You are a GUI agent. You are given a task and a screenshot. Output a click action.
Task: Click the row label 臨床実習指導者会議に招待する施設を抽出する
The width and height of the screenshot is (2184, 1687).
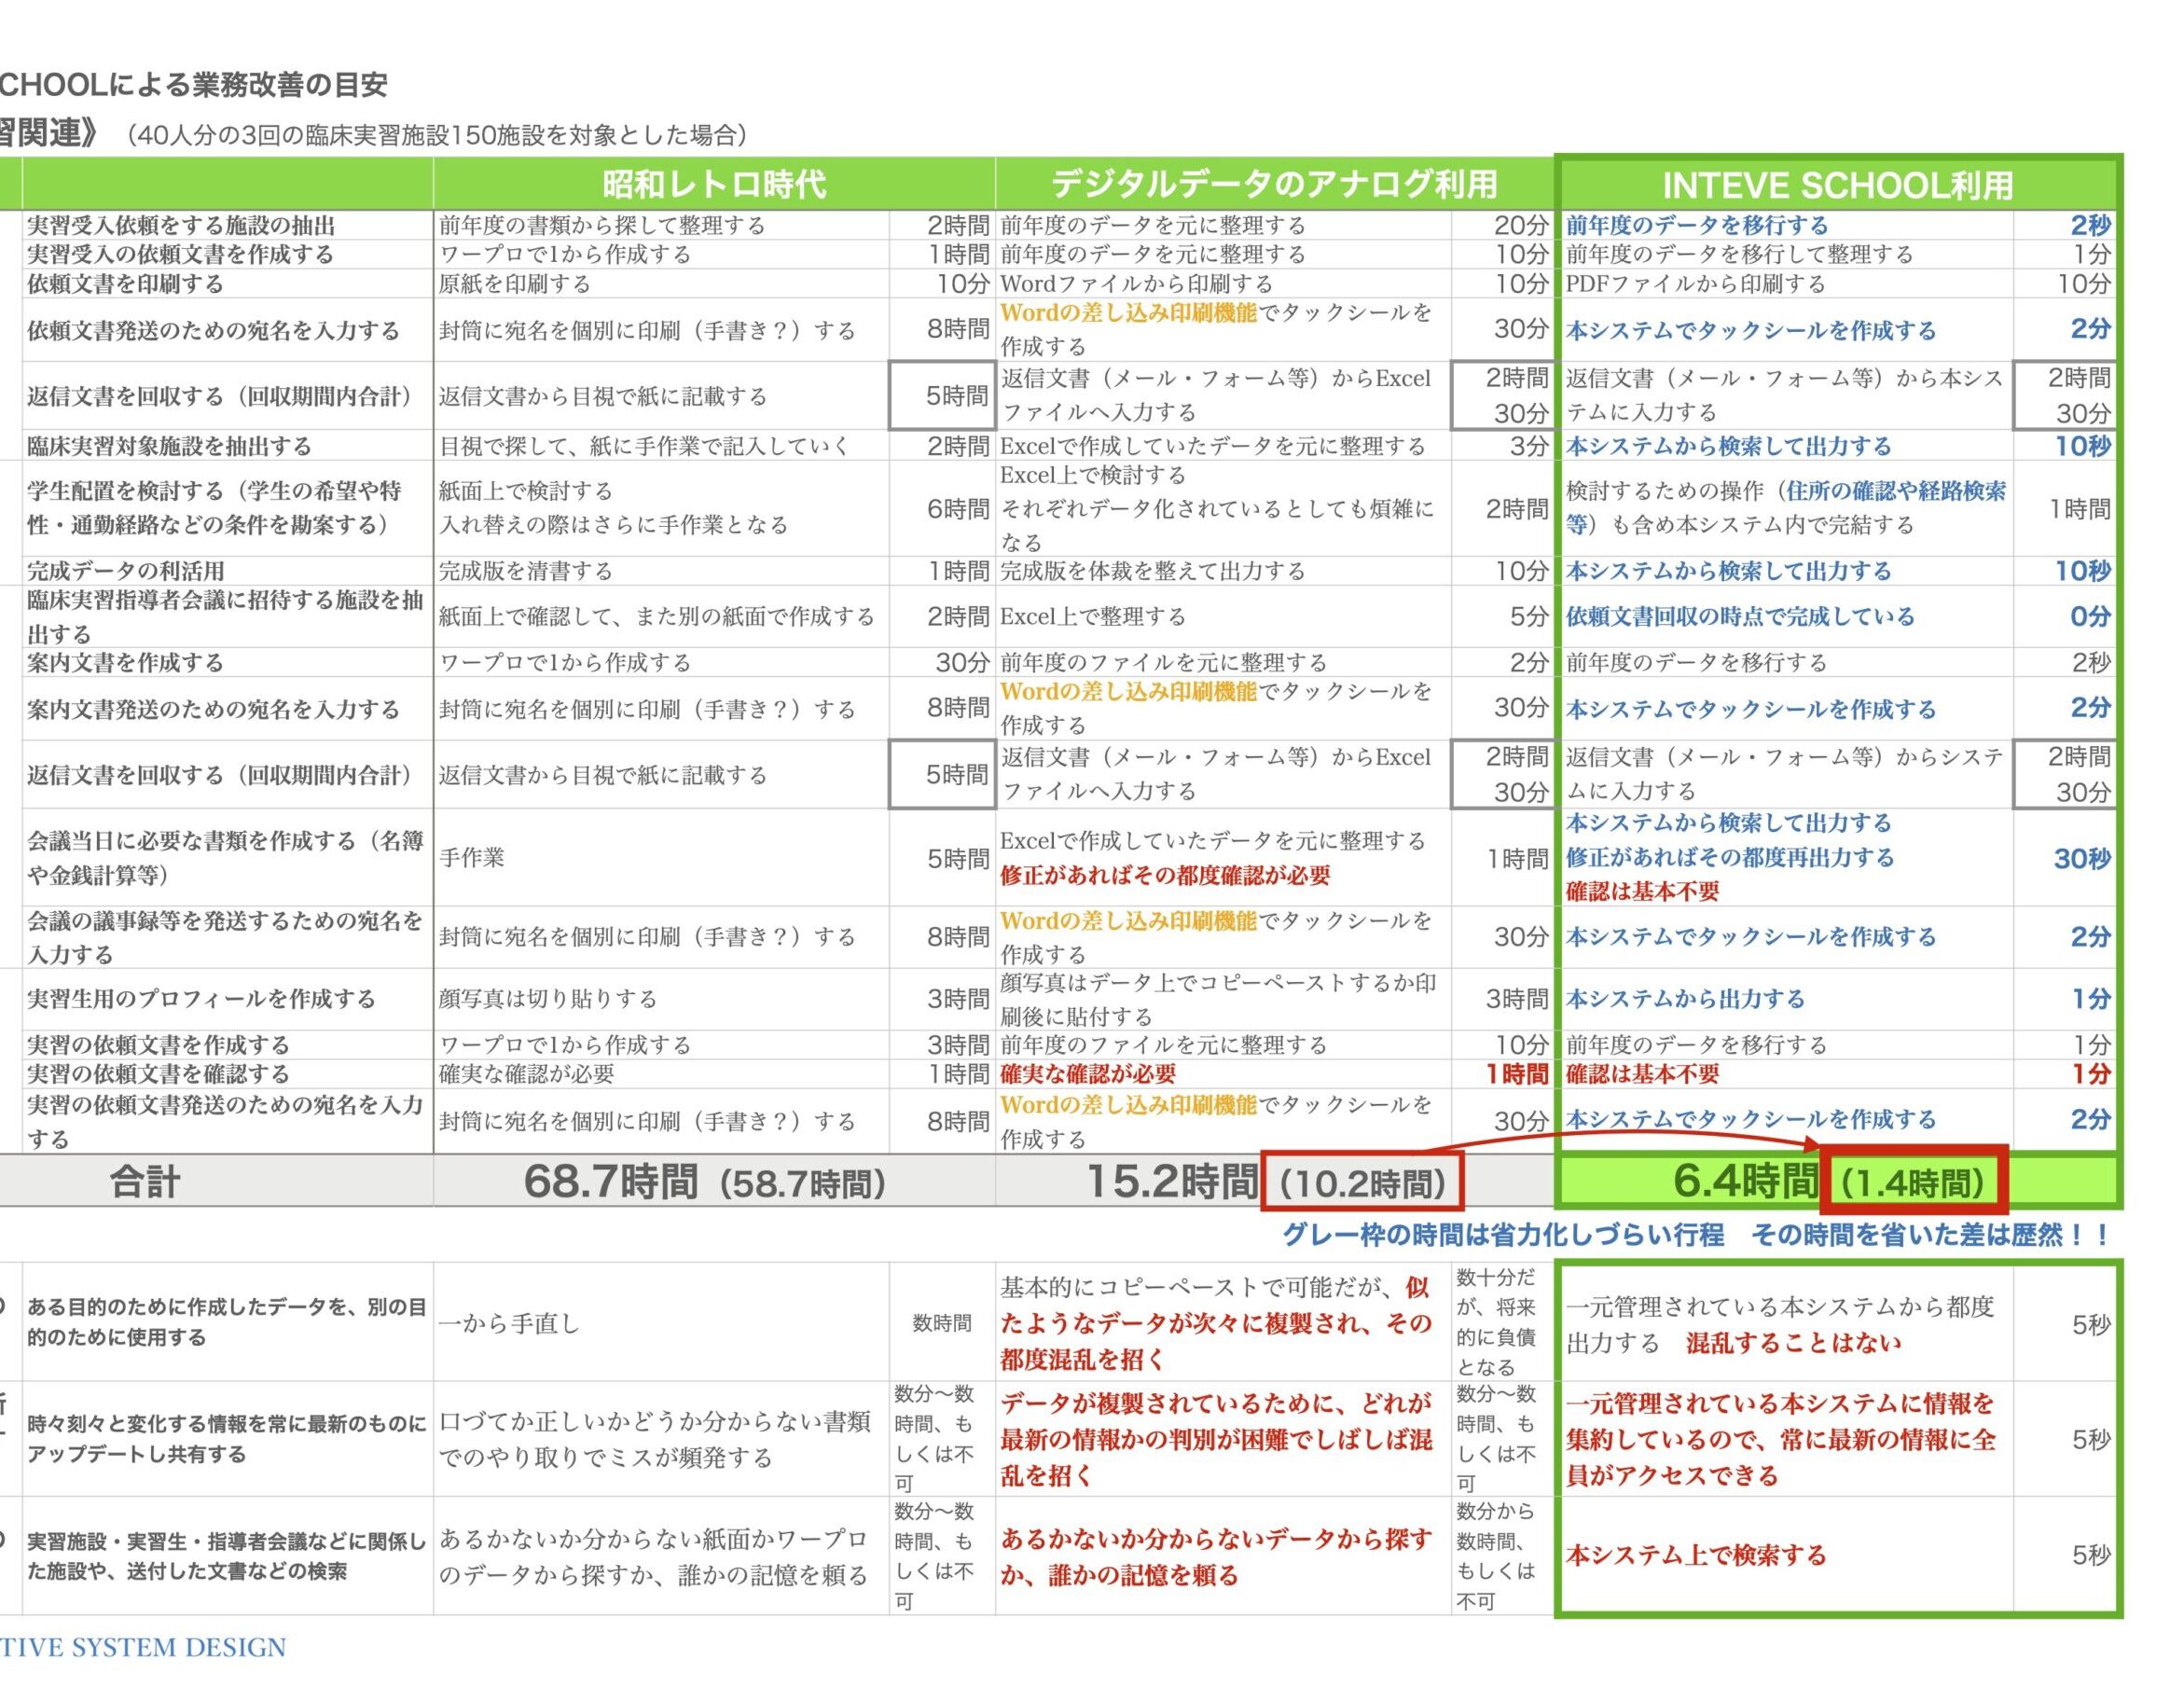[225, 617]
